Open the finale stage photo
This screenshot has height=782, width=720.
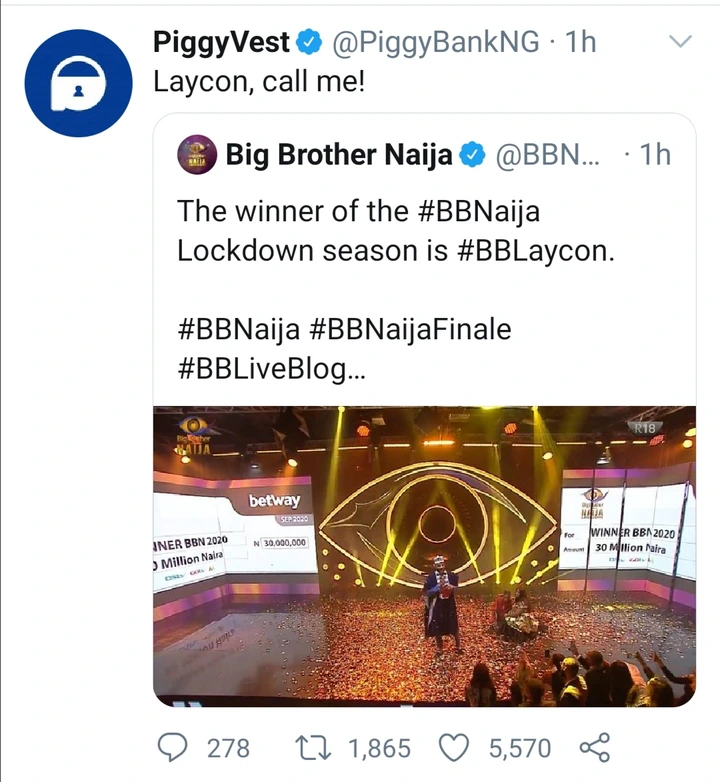coord(424,555)
